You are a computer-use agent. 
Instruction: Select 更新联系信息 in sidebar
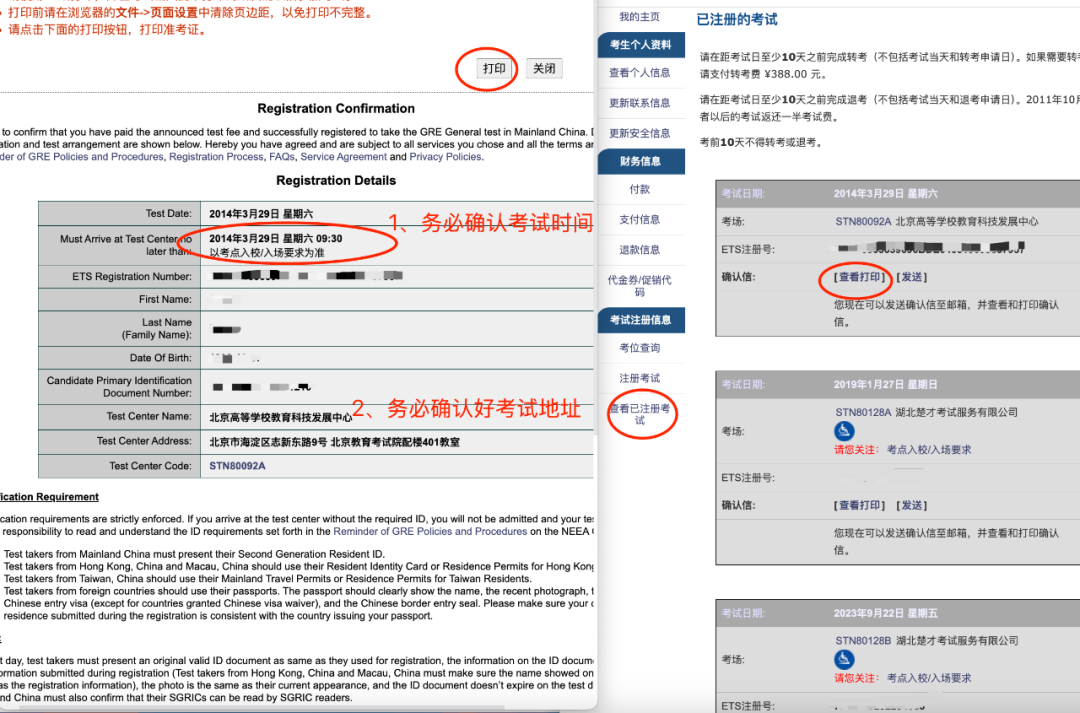tap(639, 103)
